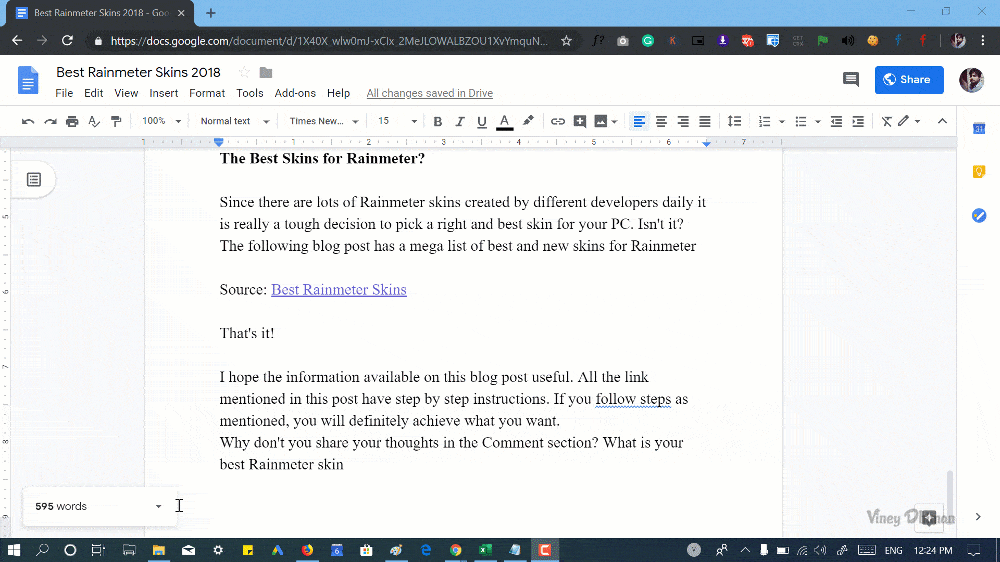The width and height of the screenshot is (1000, 562).
Task: Expand the bulleted list style dropdown
Action: [818, 121]
